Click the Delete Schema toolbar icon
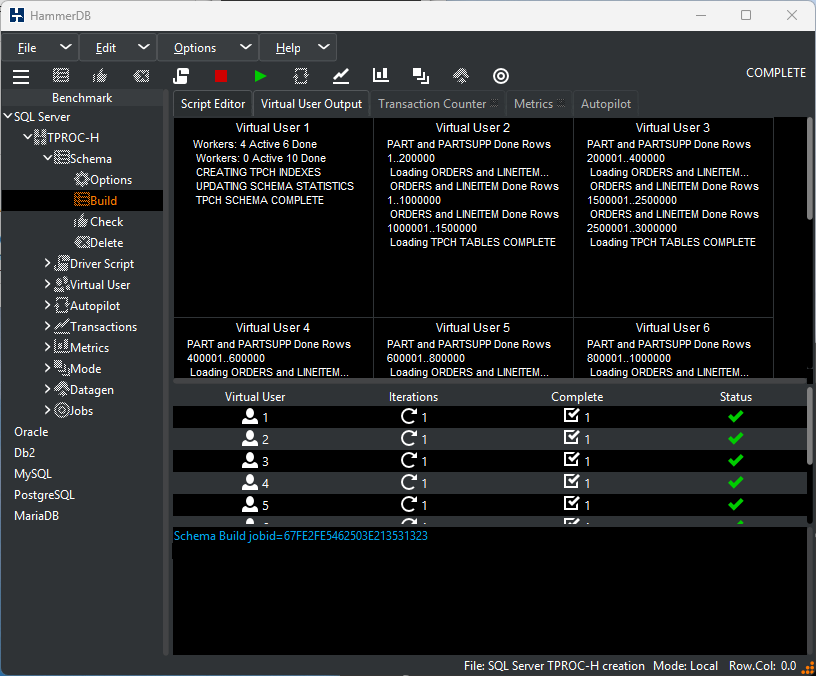 point(141,76)
